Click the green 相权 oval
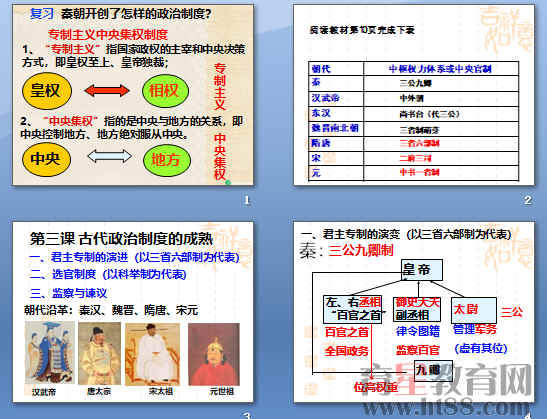 (165, 91)
